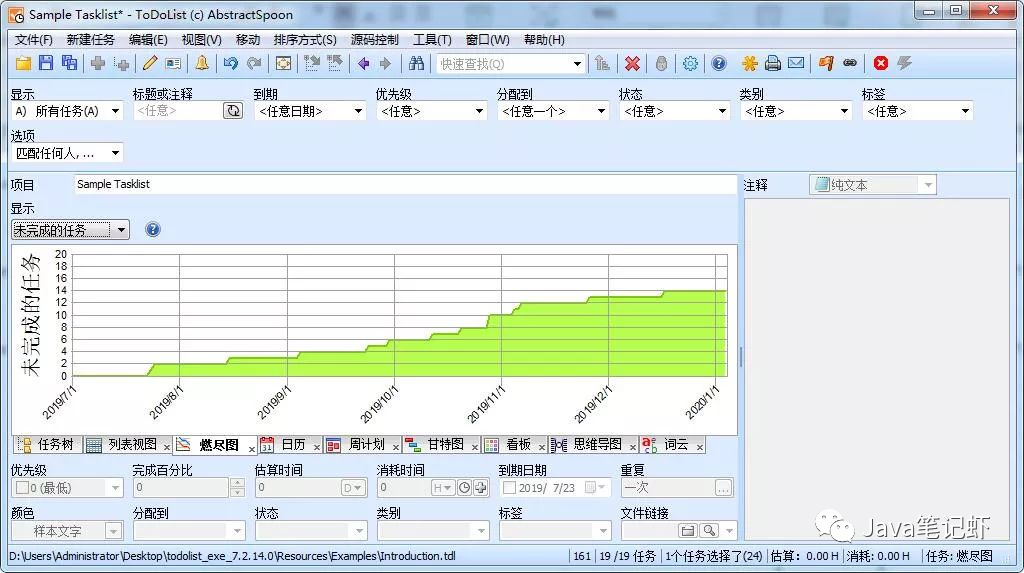This screenshot has width=1024, height=573.
Task: Click the 颜色 样本文字 color picker
Action: tap(66, 531)
